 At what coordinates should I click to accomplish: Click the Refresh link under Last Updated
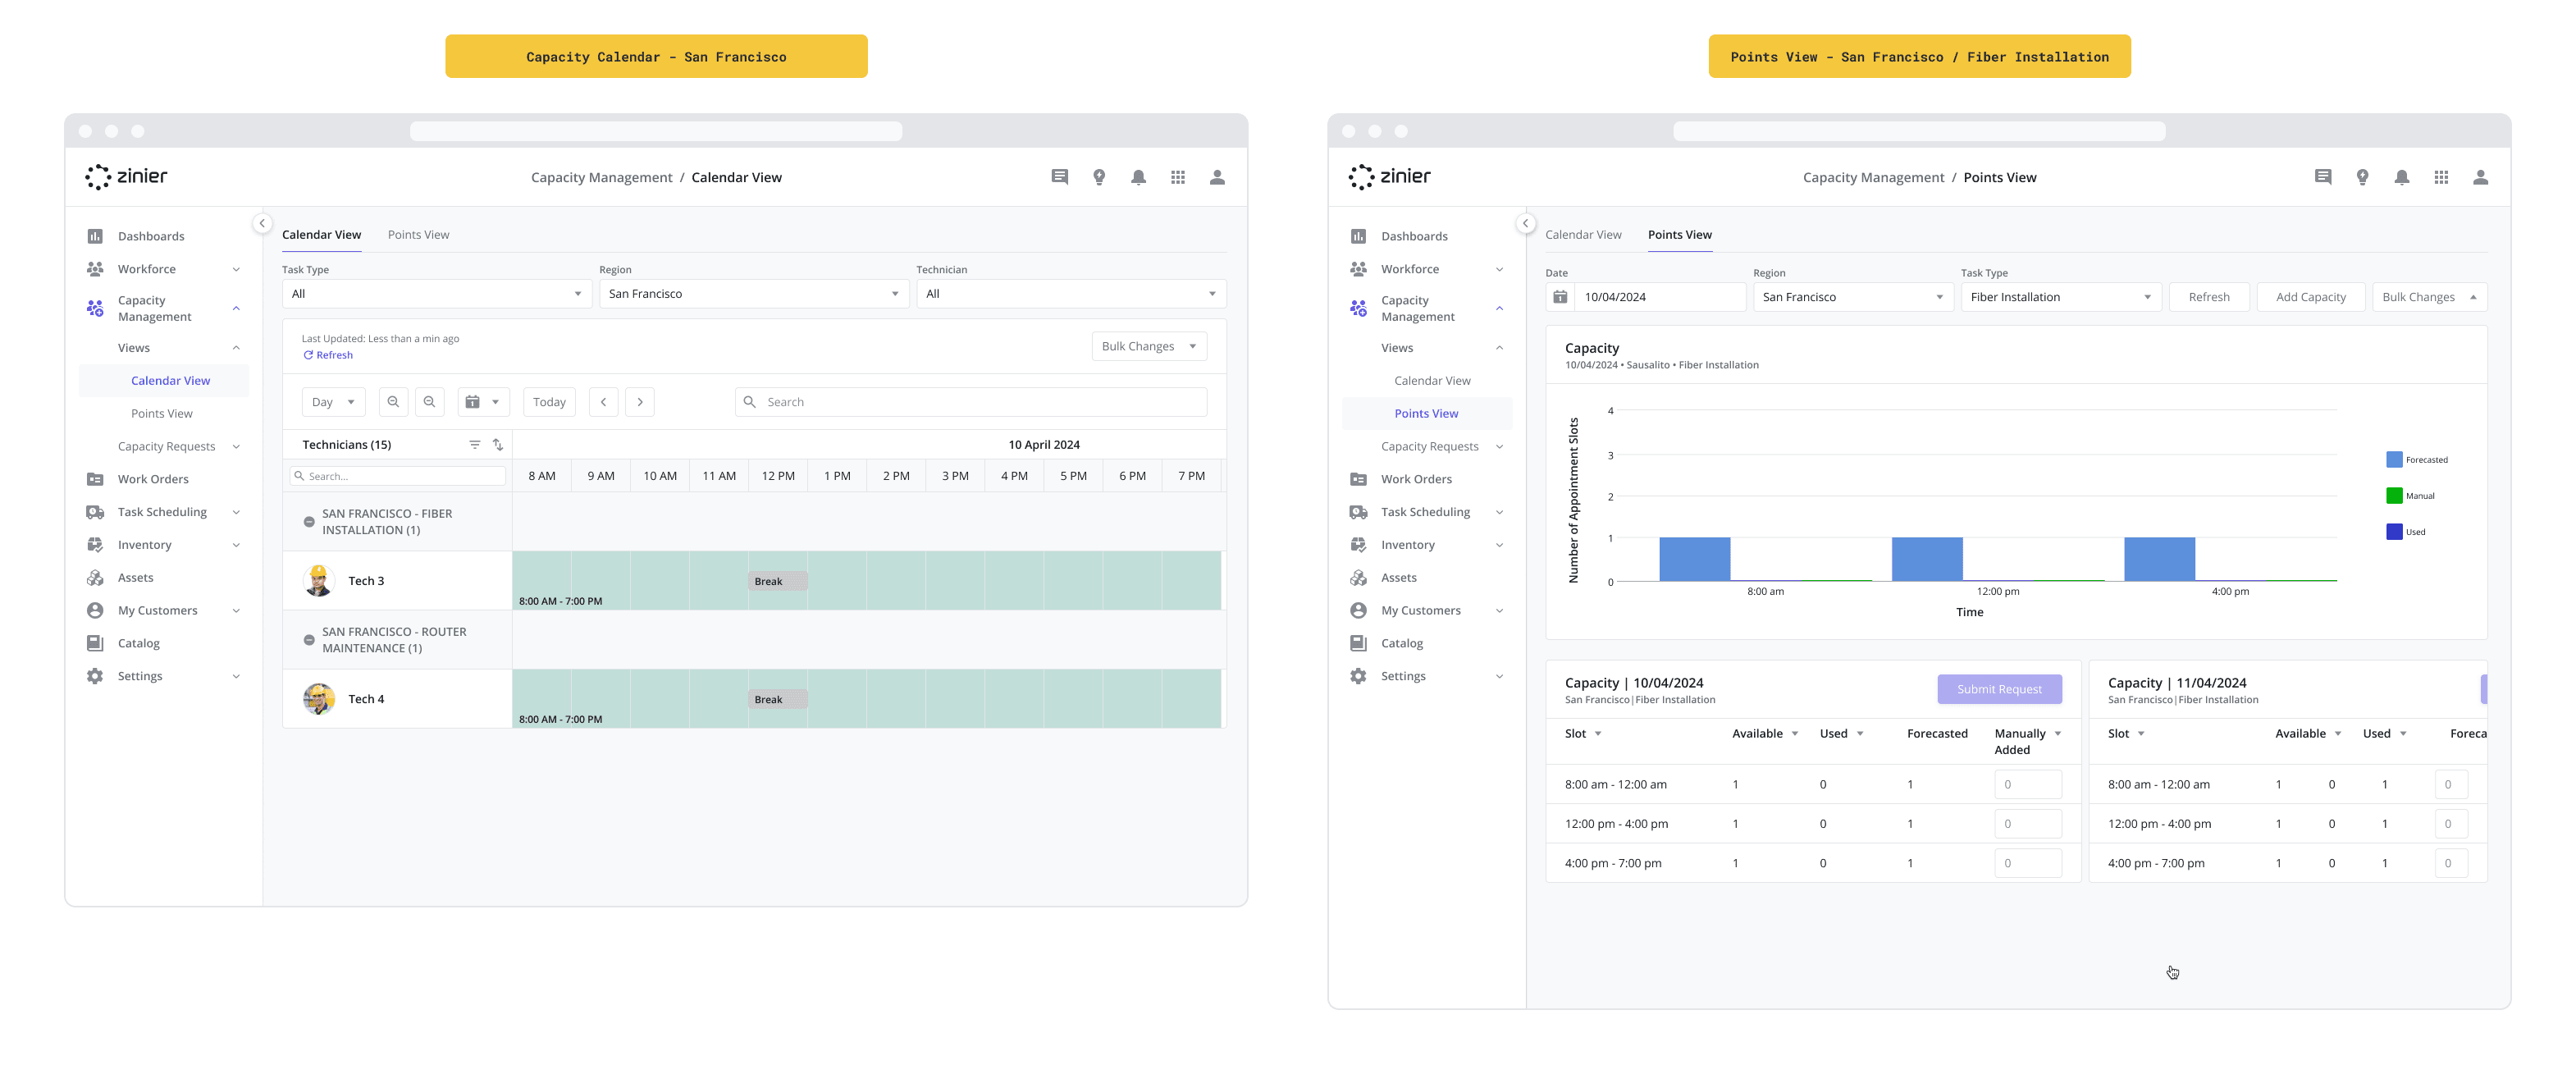328,355
